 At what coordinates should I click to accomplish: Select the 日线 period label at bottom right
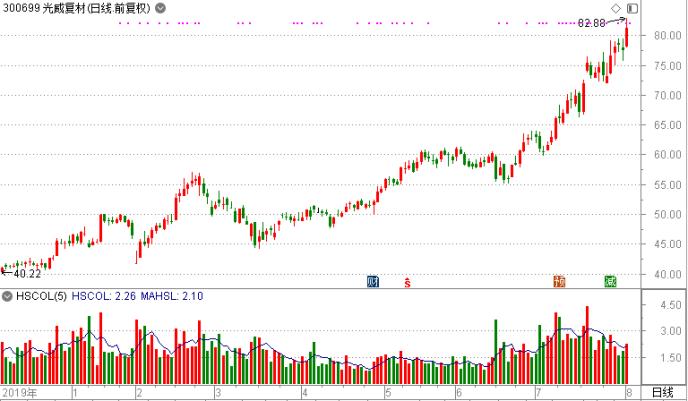tap(663, 391)
